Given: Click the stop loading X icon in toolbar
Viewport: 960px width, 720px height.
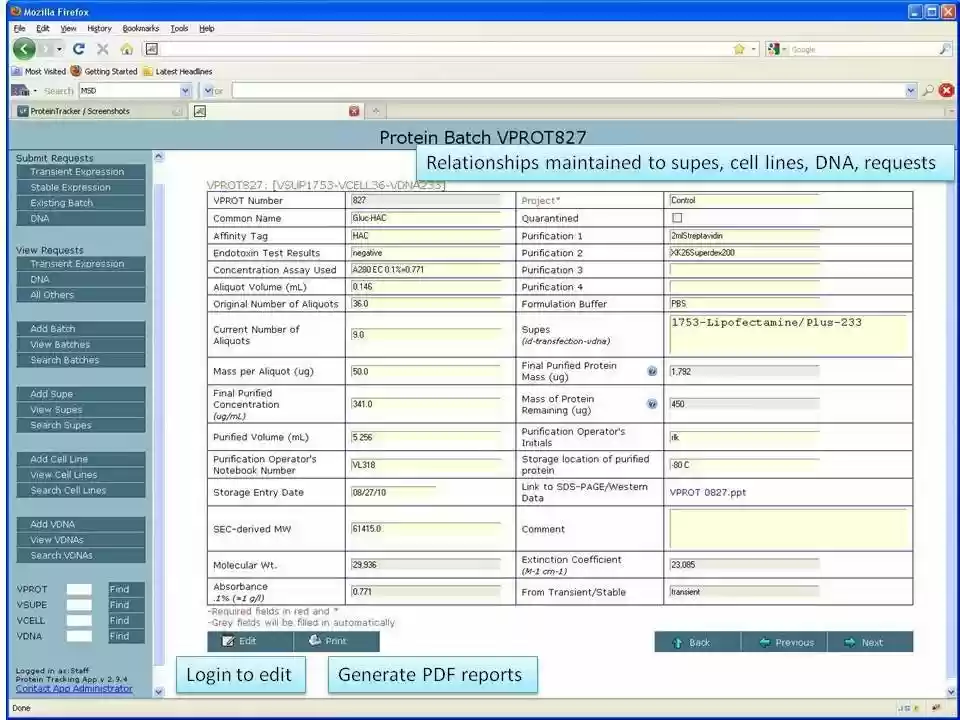Looking at the screenshot, I should pyautogui.click(x=100, y=47).
